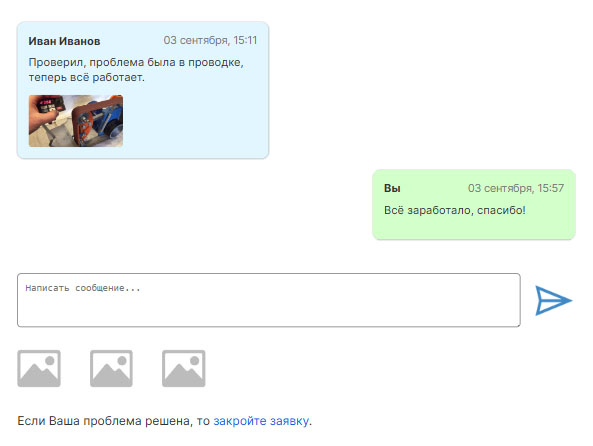Click the reply "Всё заработало, спасибо!"

(x=455, y=210)
